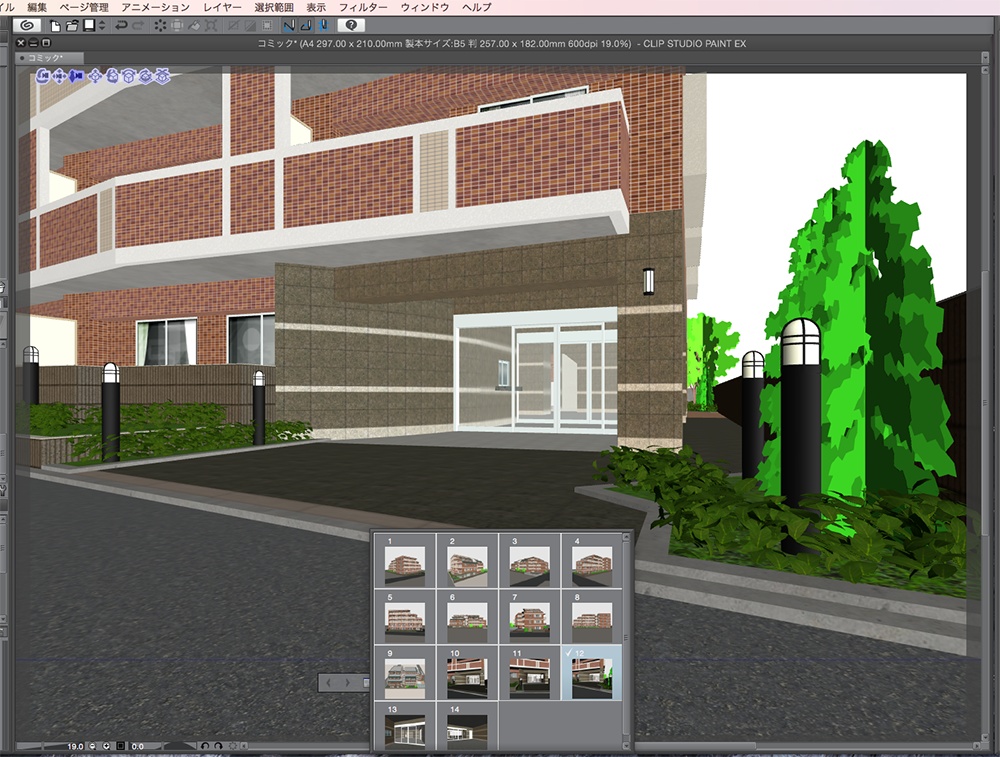The image size is (1000, 757).
Task: Choose camera angle preset 10
Action: (467, 673)
